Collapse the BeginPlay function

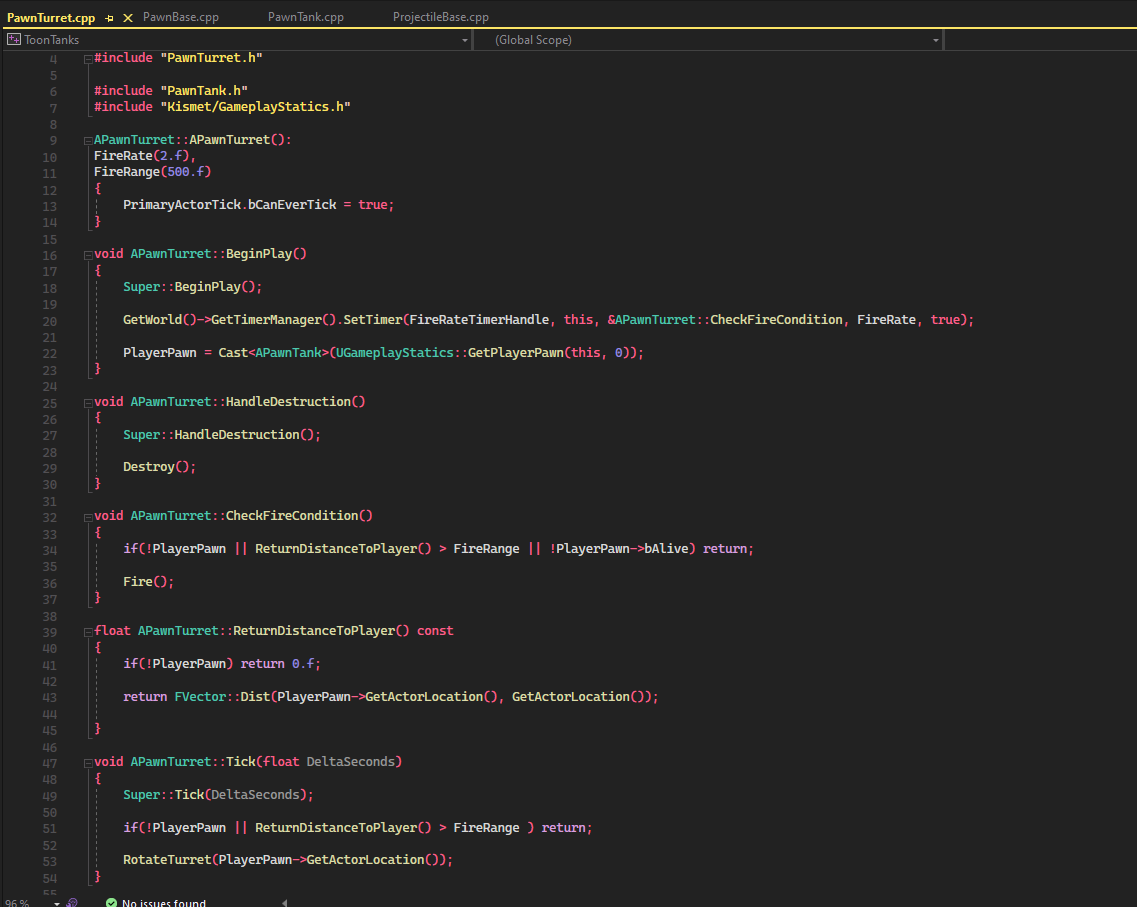pos(88,255)
